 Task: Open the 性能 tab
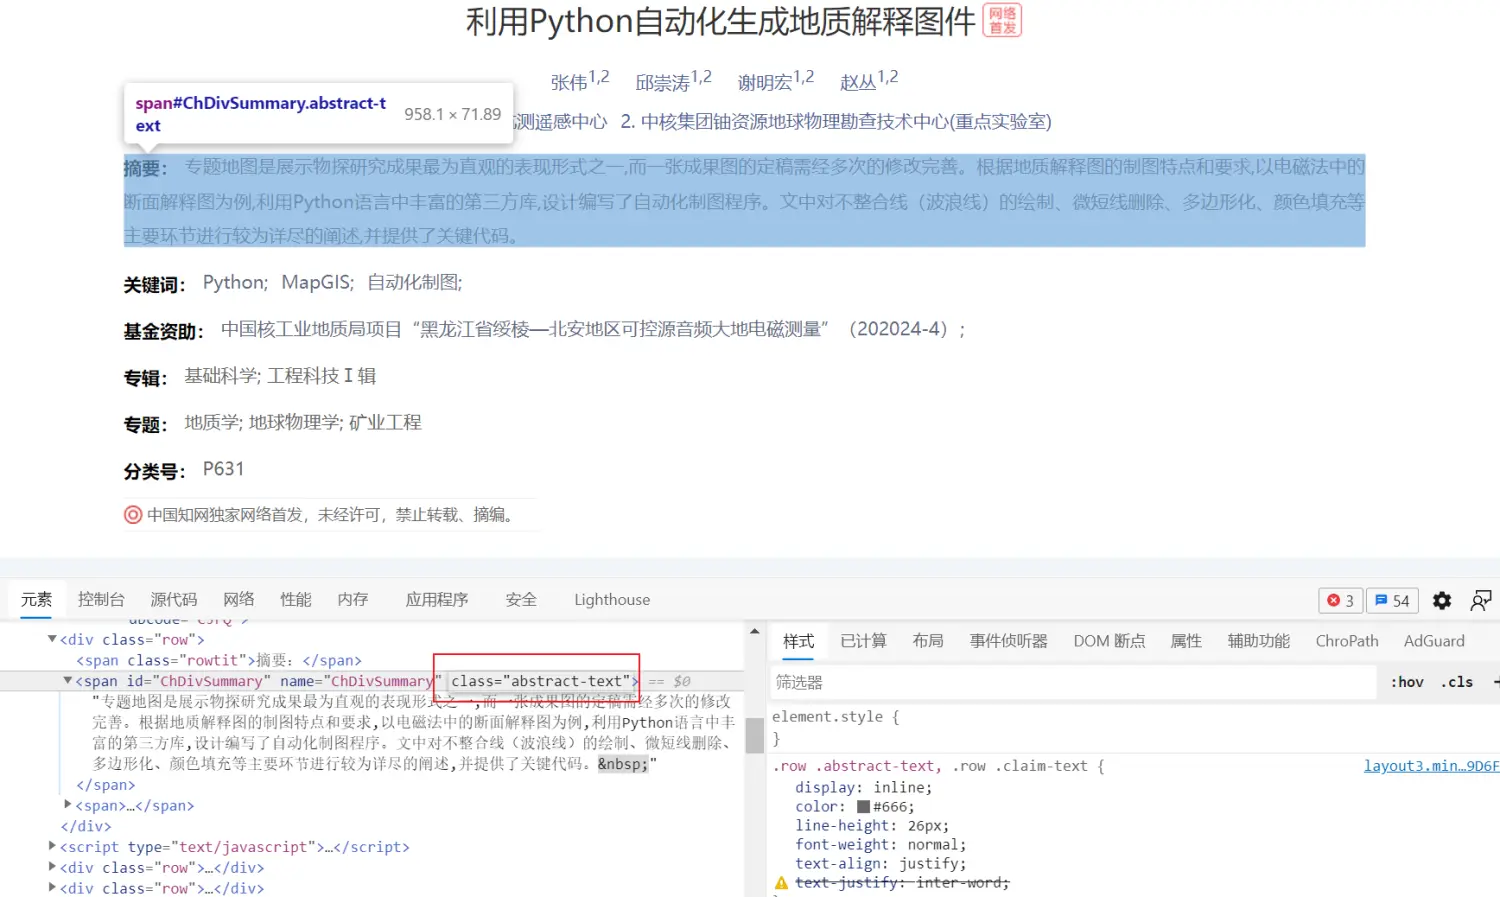[296, 599]
